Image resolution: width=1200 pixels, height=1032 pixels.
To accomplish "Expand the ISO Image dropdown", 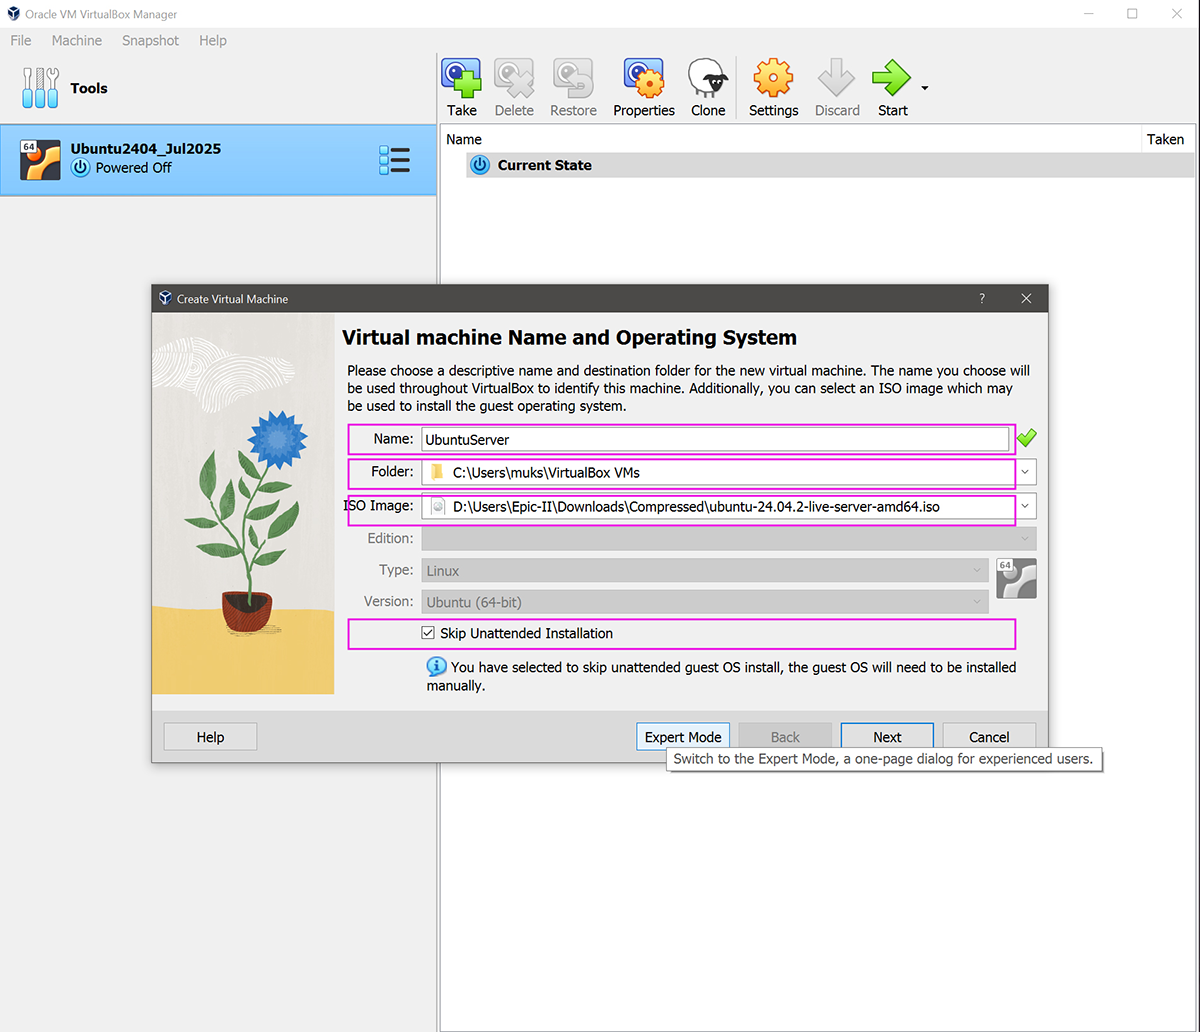I will point(1026,506).
